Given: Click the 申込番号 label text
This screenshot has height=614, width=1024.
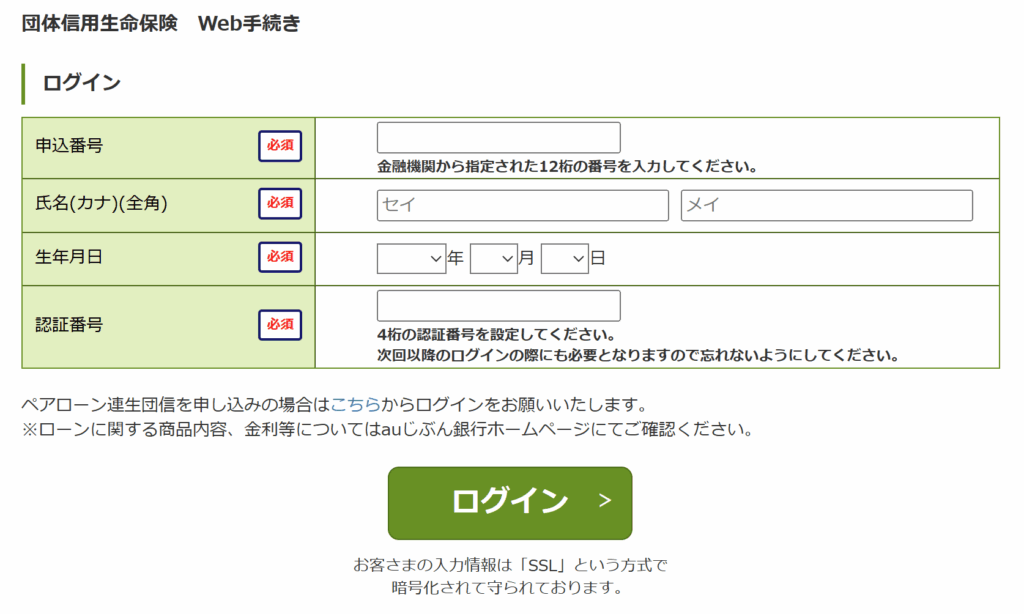Looking at the screenshot, I should (x=69, y=146).
